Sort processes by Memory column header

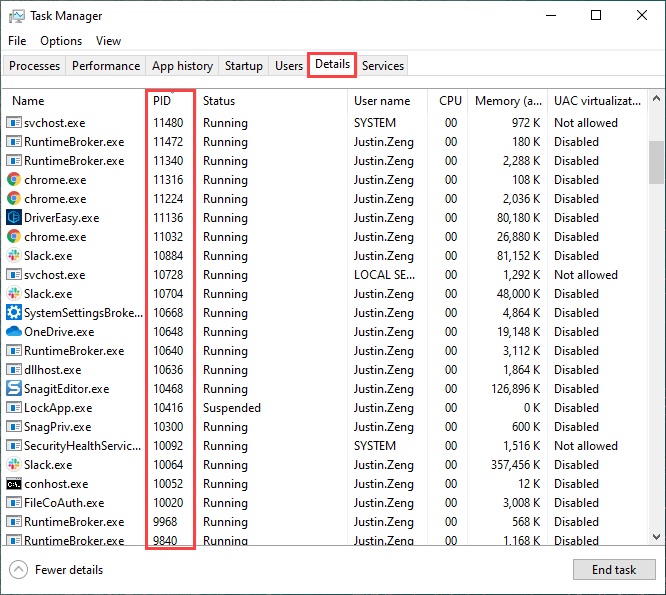509,101
